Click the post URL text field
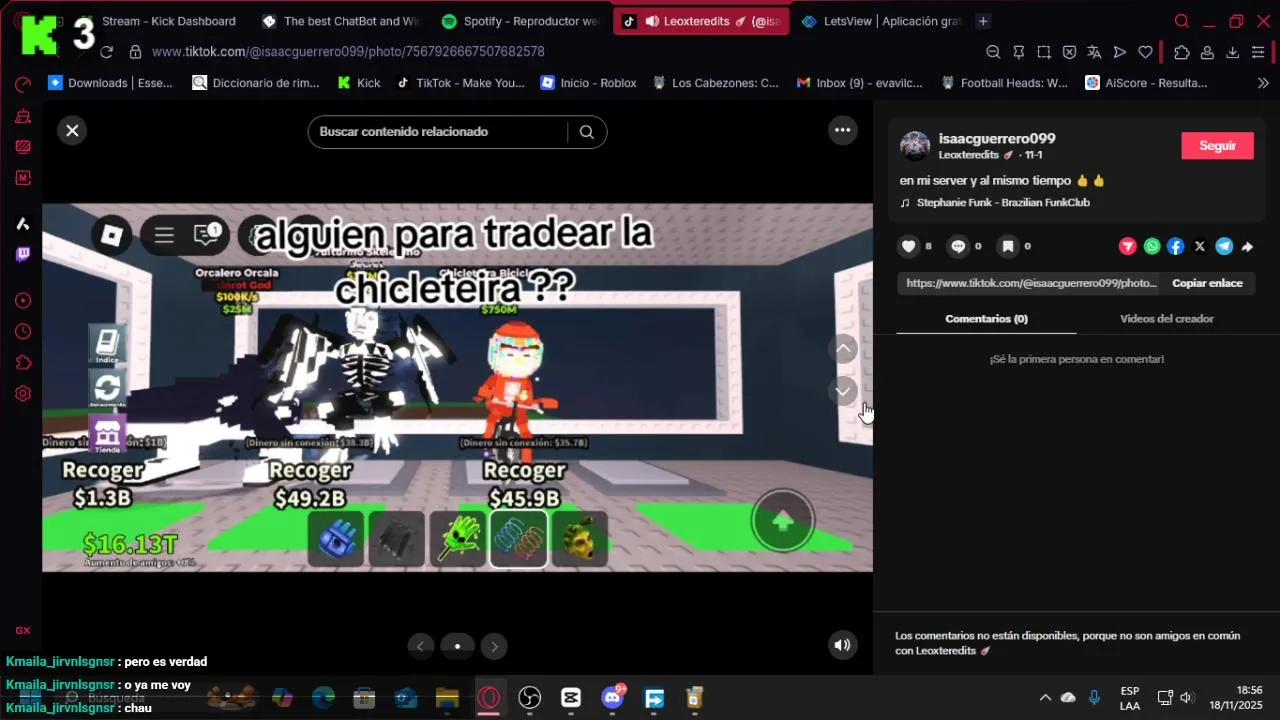 click(x=1030, y=283)
